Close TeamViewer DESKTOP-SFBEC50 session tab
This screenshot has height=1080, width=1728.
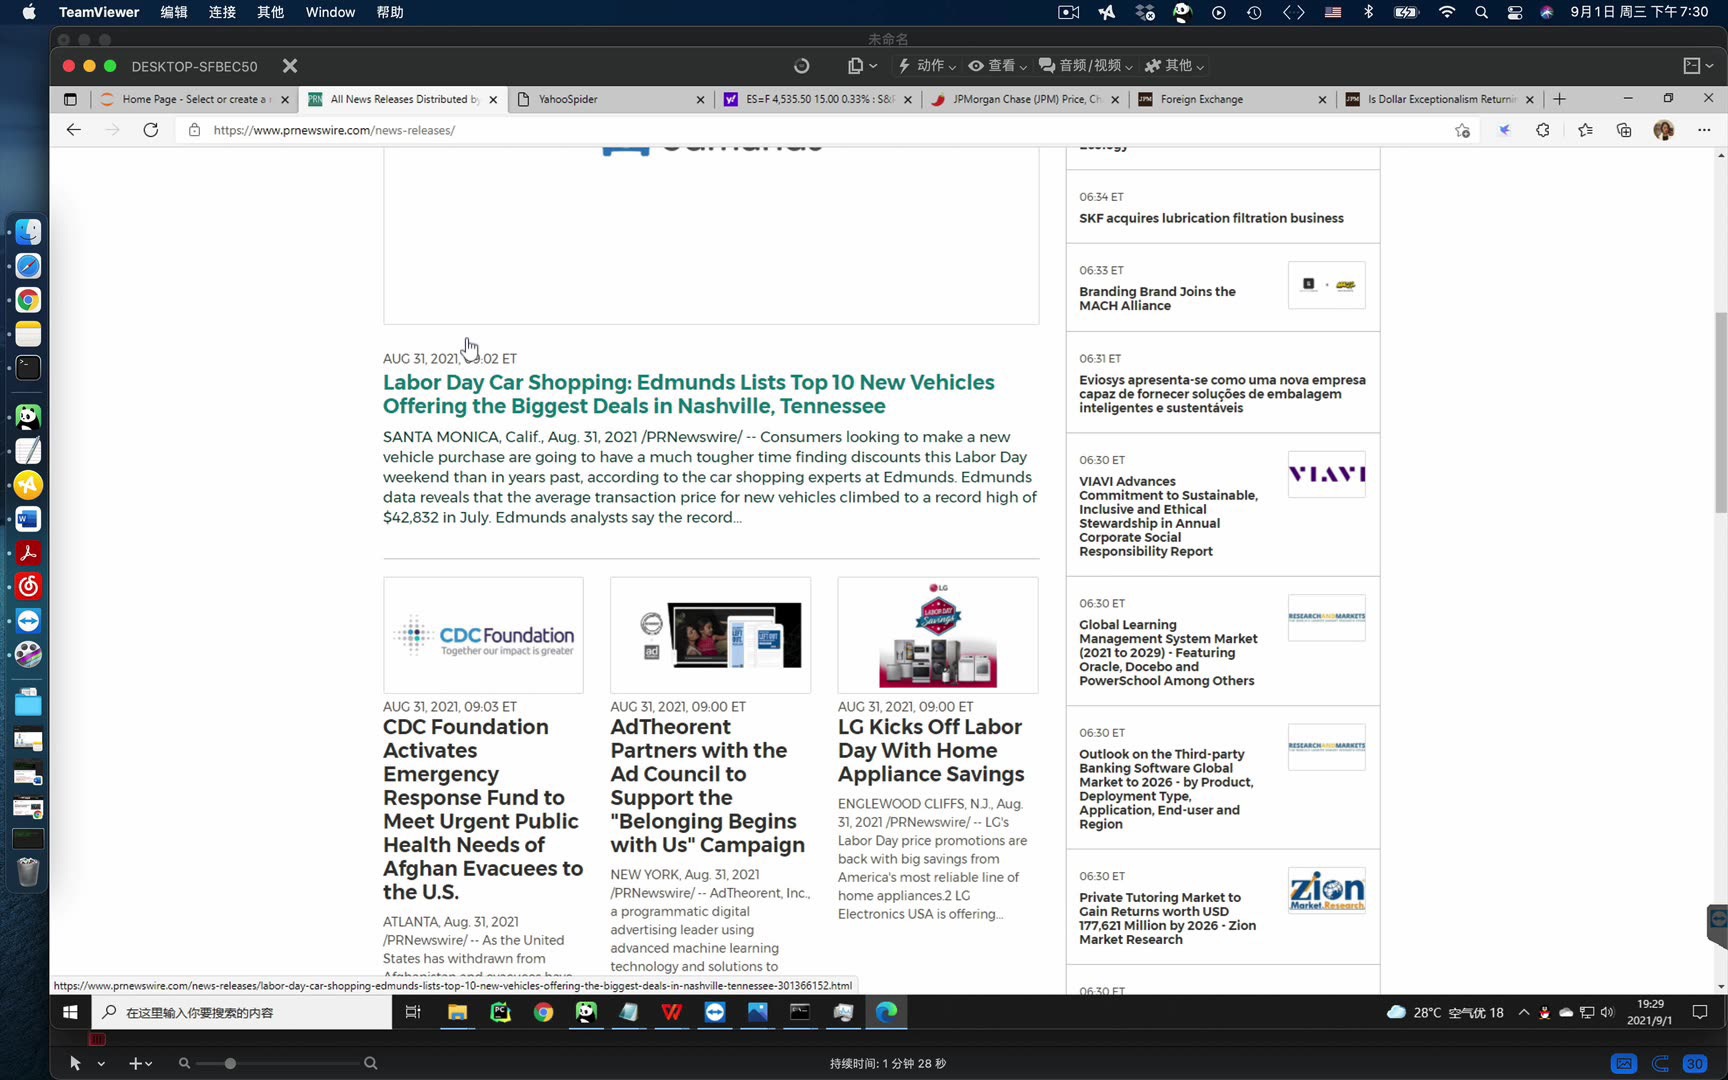tap(290, 66)
